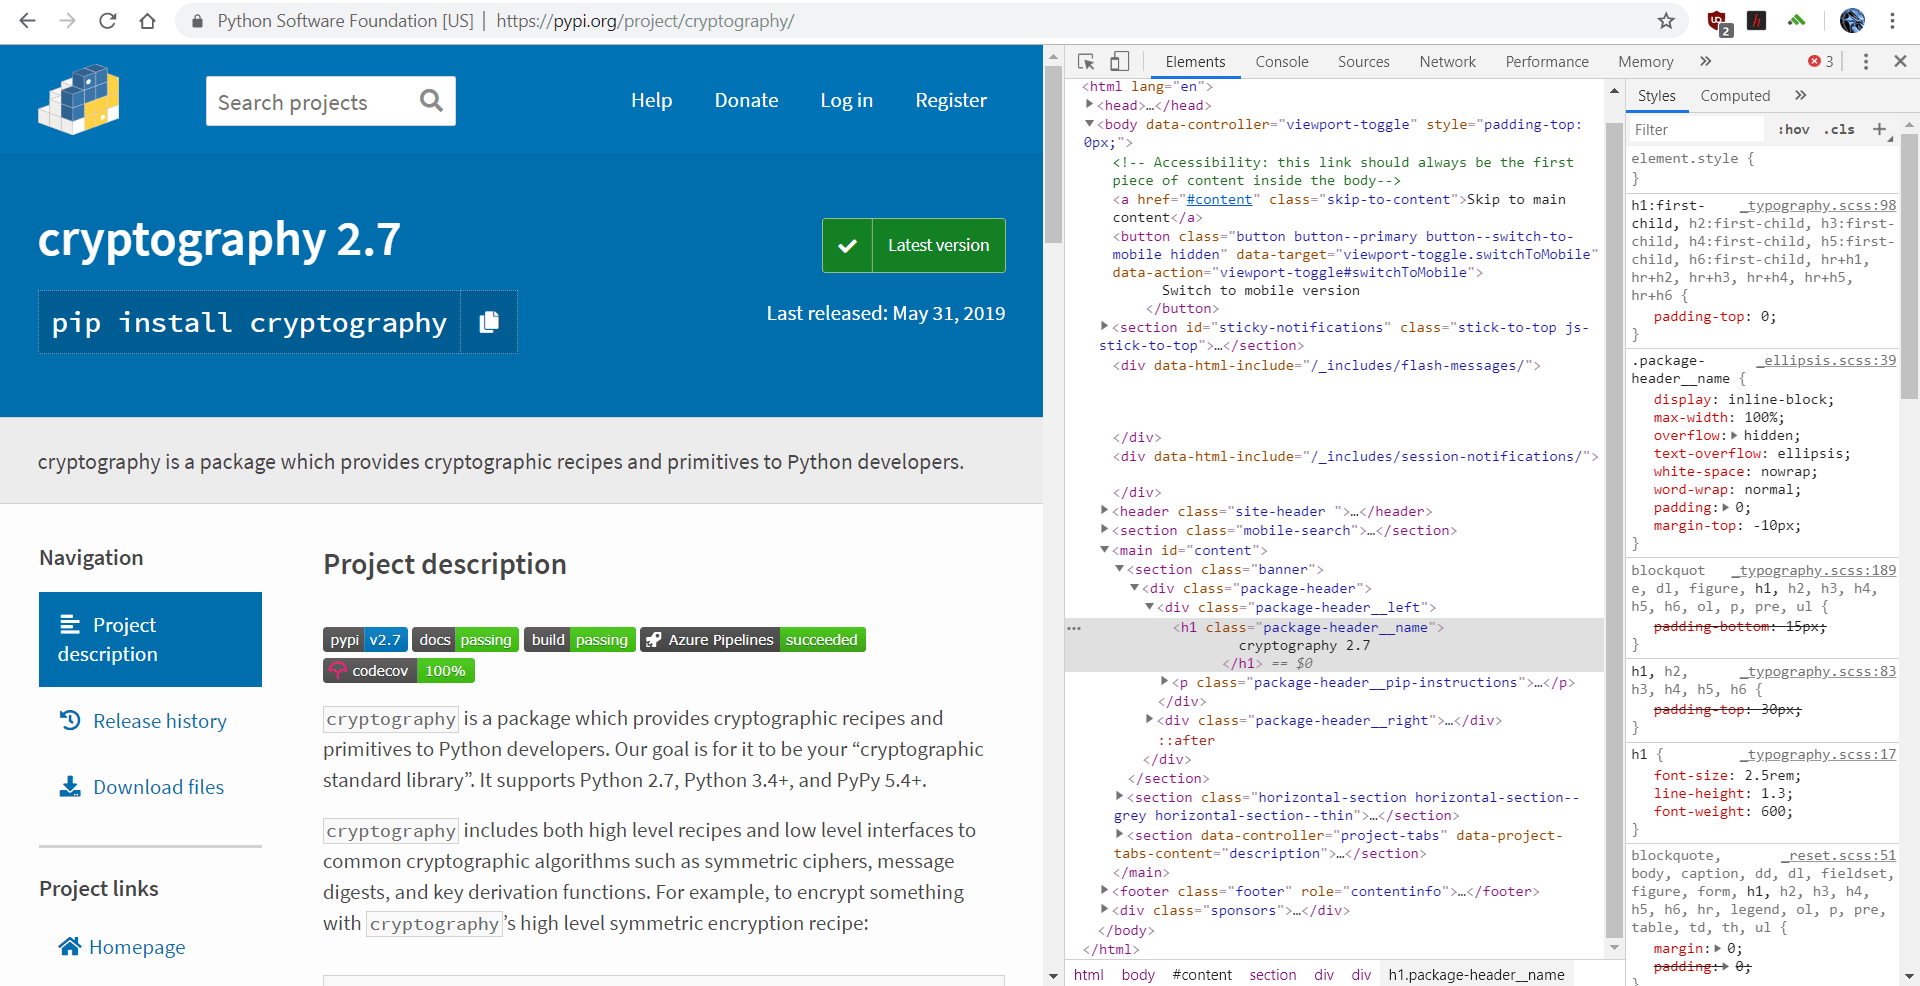Expand the sponsors div node
1920x986 pixels.
[x=1105, y=910]
